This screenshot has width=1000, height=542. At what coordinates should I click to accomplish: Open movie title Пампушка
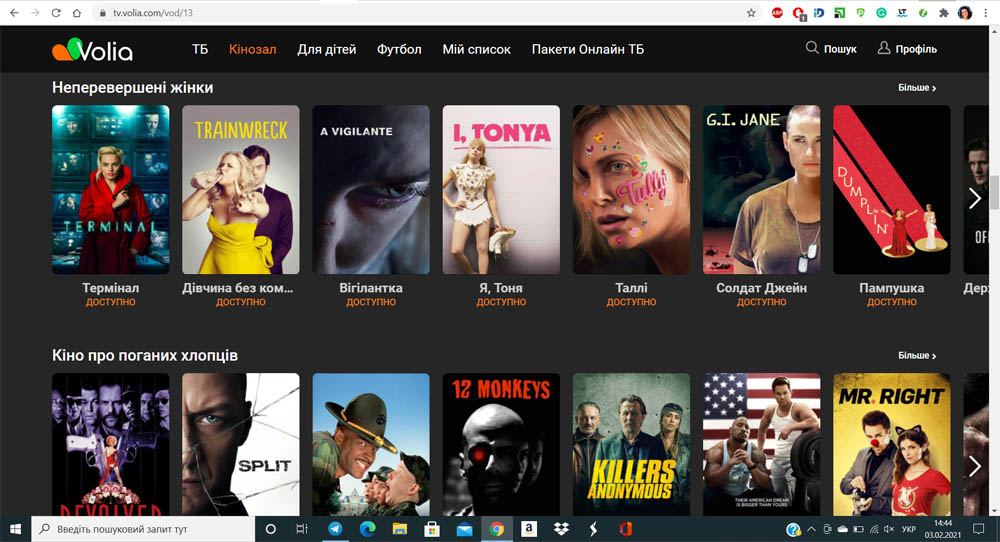point(892,288)
